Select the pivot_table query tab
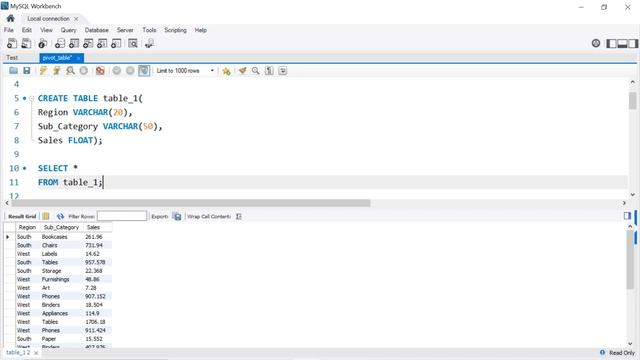The height and width of the screenshot is (360, 640). click(57, 58)
